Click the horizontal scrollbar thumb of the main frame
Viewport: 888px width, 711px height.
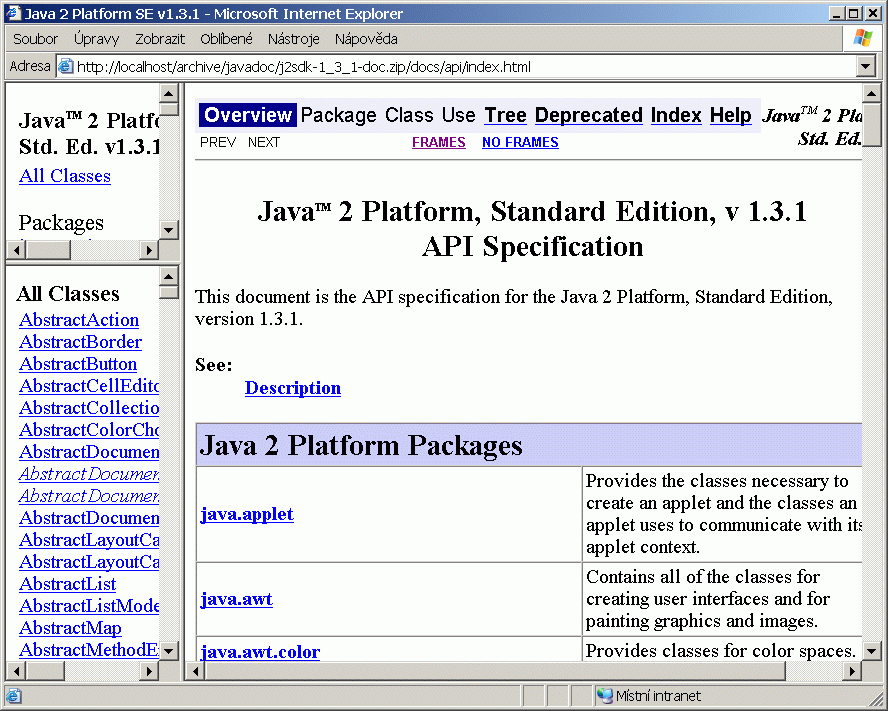pos(496,671)
